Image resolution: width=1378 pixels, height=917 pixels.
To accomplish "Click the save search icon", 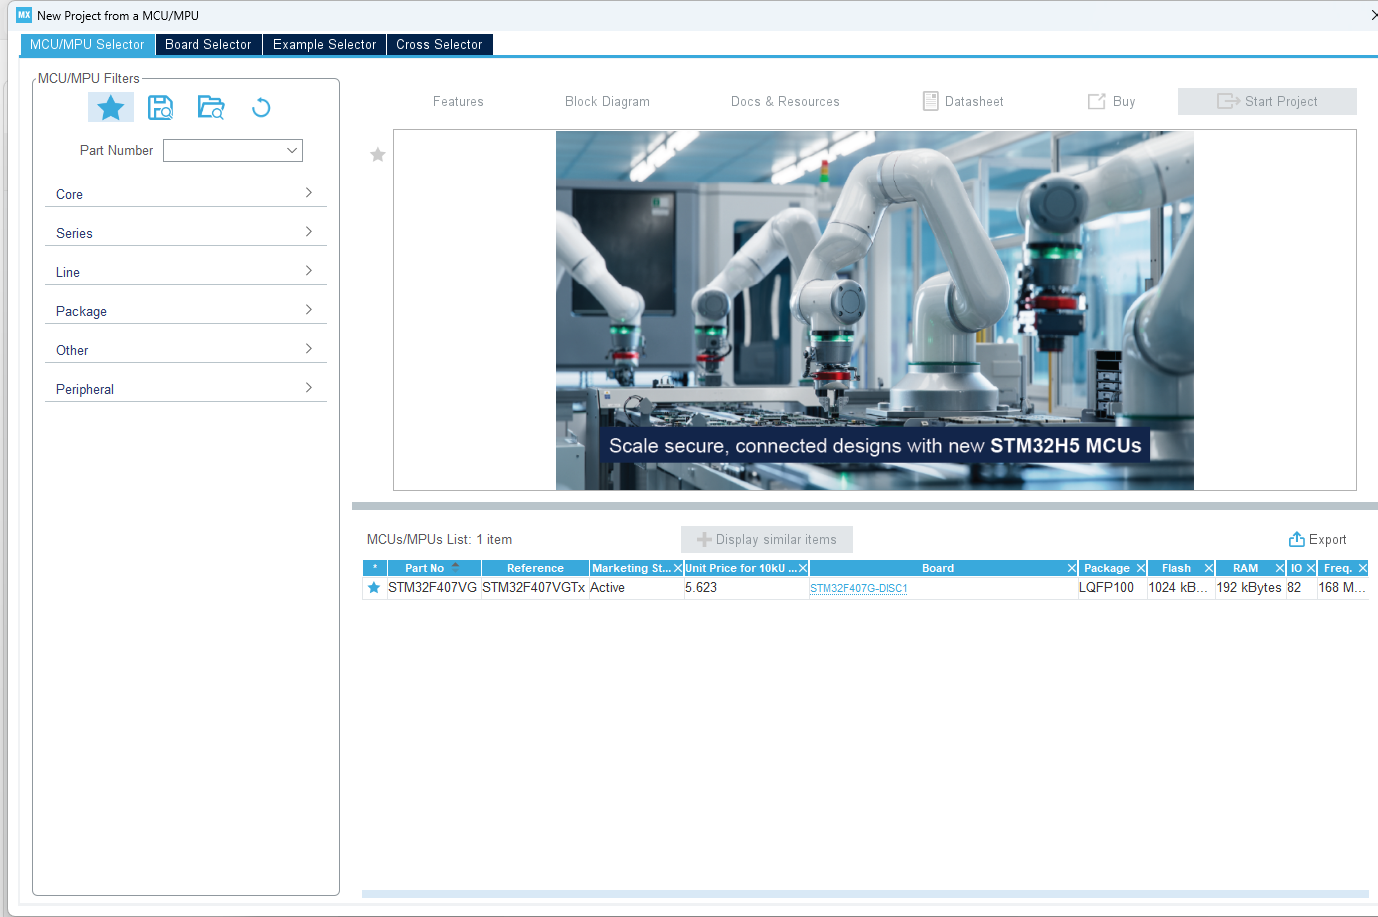I will [x=160, y=107].
